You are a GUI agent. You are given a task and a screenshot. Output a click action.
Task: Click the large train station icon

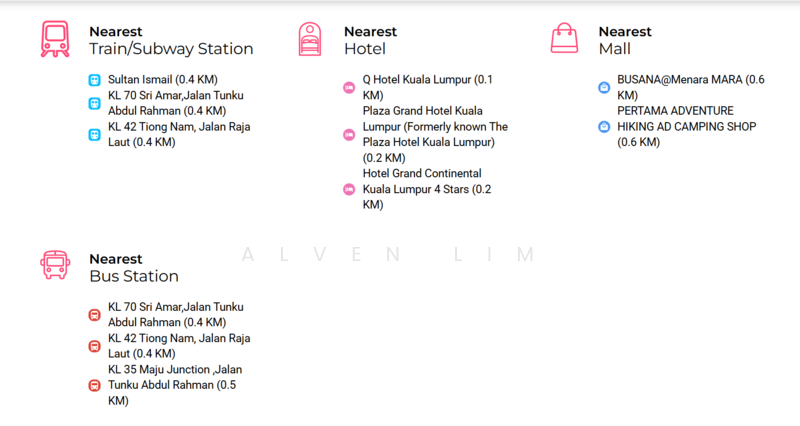(x=55, y=39)
